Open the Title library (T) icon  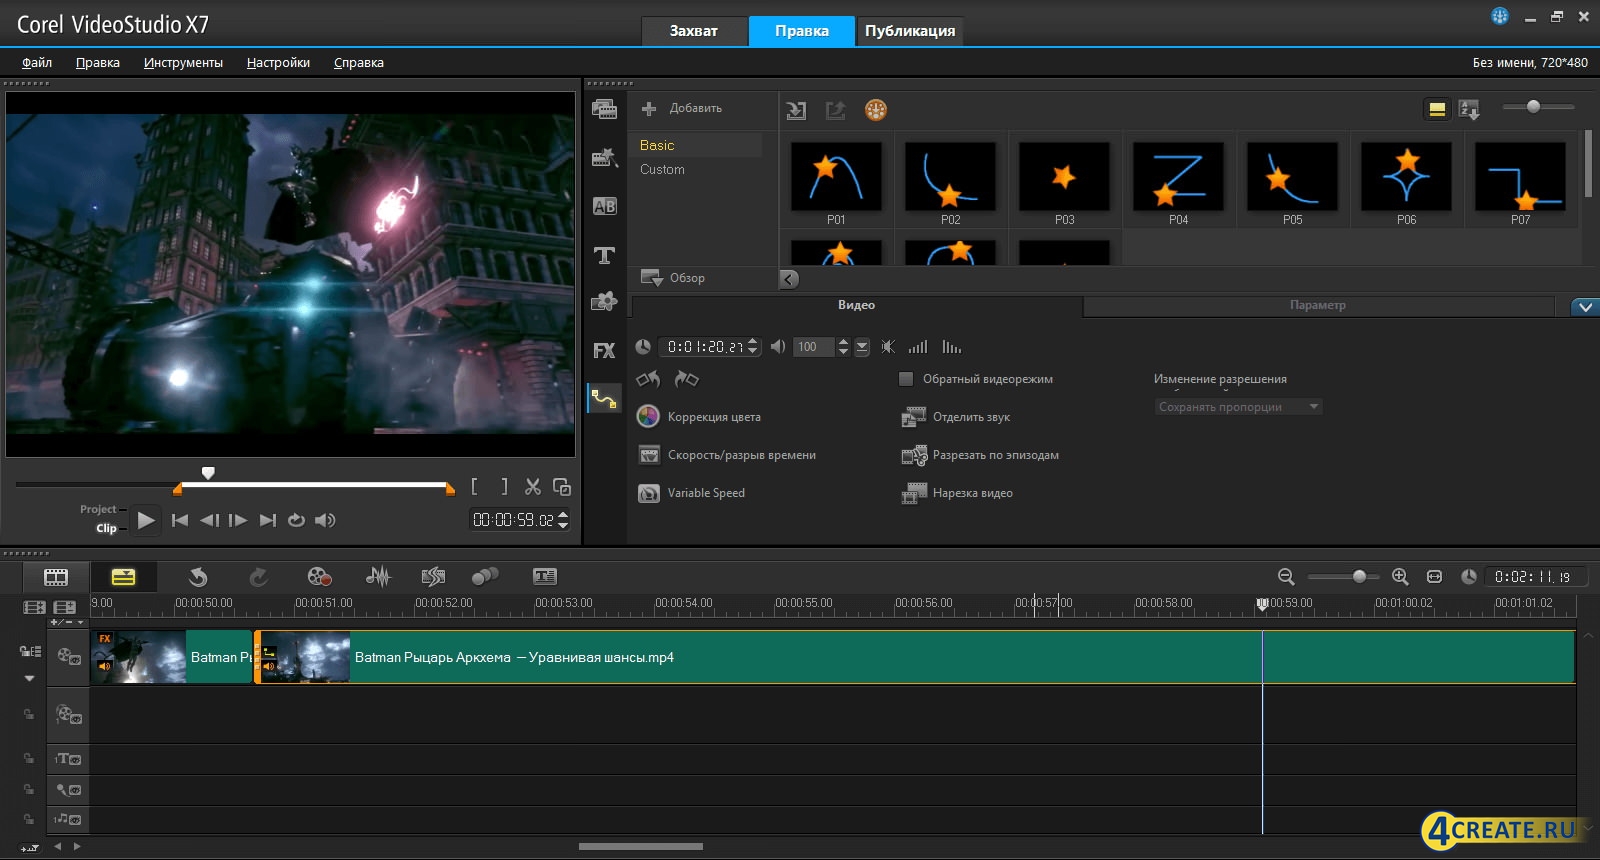point(604,255)
